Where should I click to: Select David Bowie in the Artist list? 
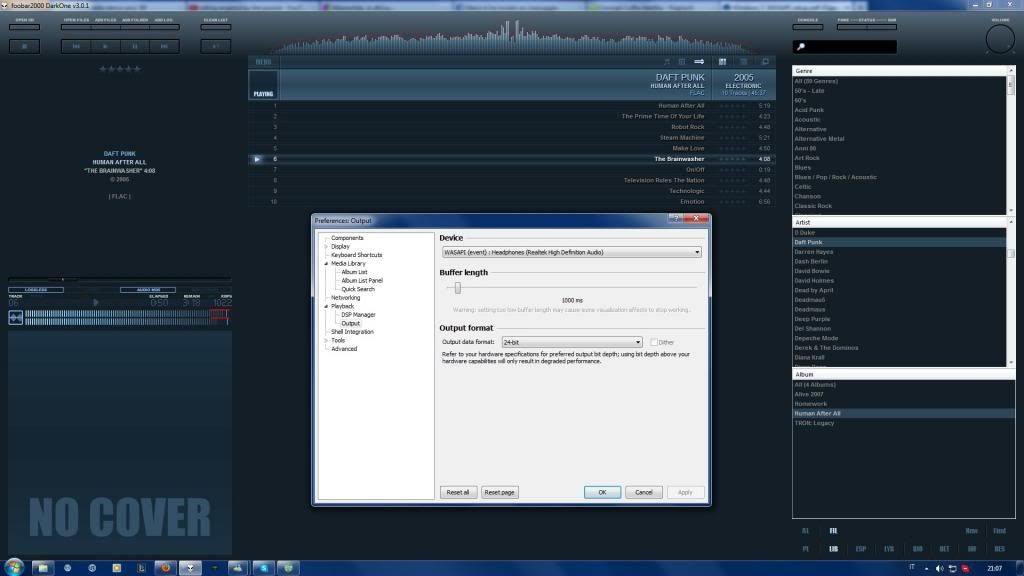[812, 271]
